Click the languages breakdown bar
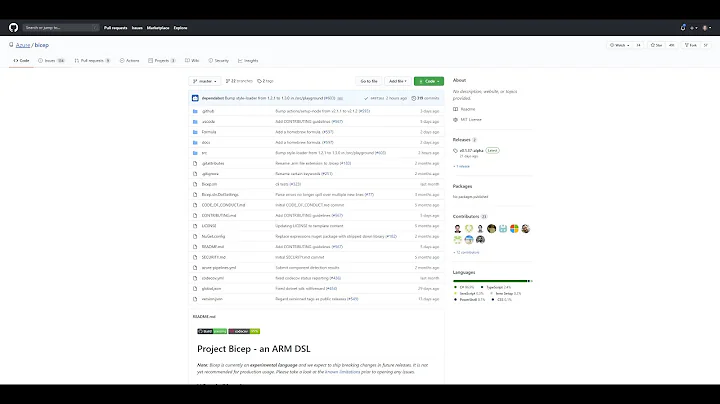The image size is (720, 404). 492,281
